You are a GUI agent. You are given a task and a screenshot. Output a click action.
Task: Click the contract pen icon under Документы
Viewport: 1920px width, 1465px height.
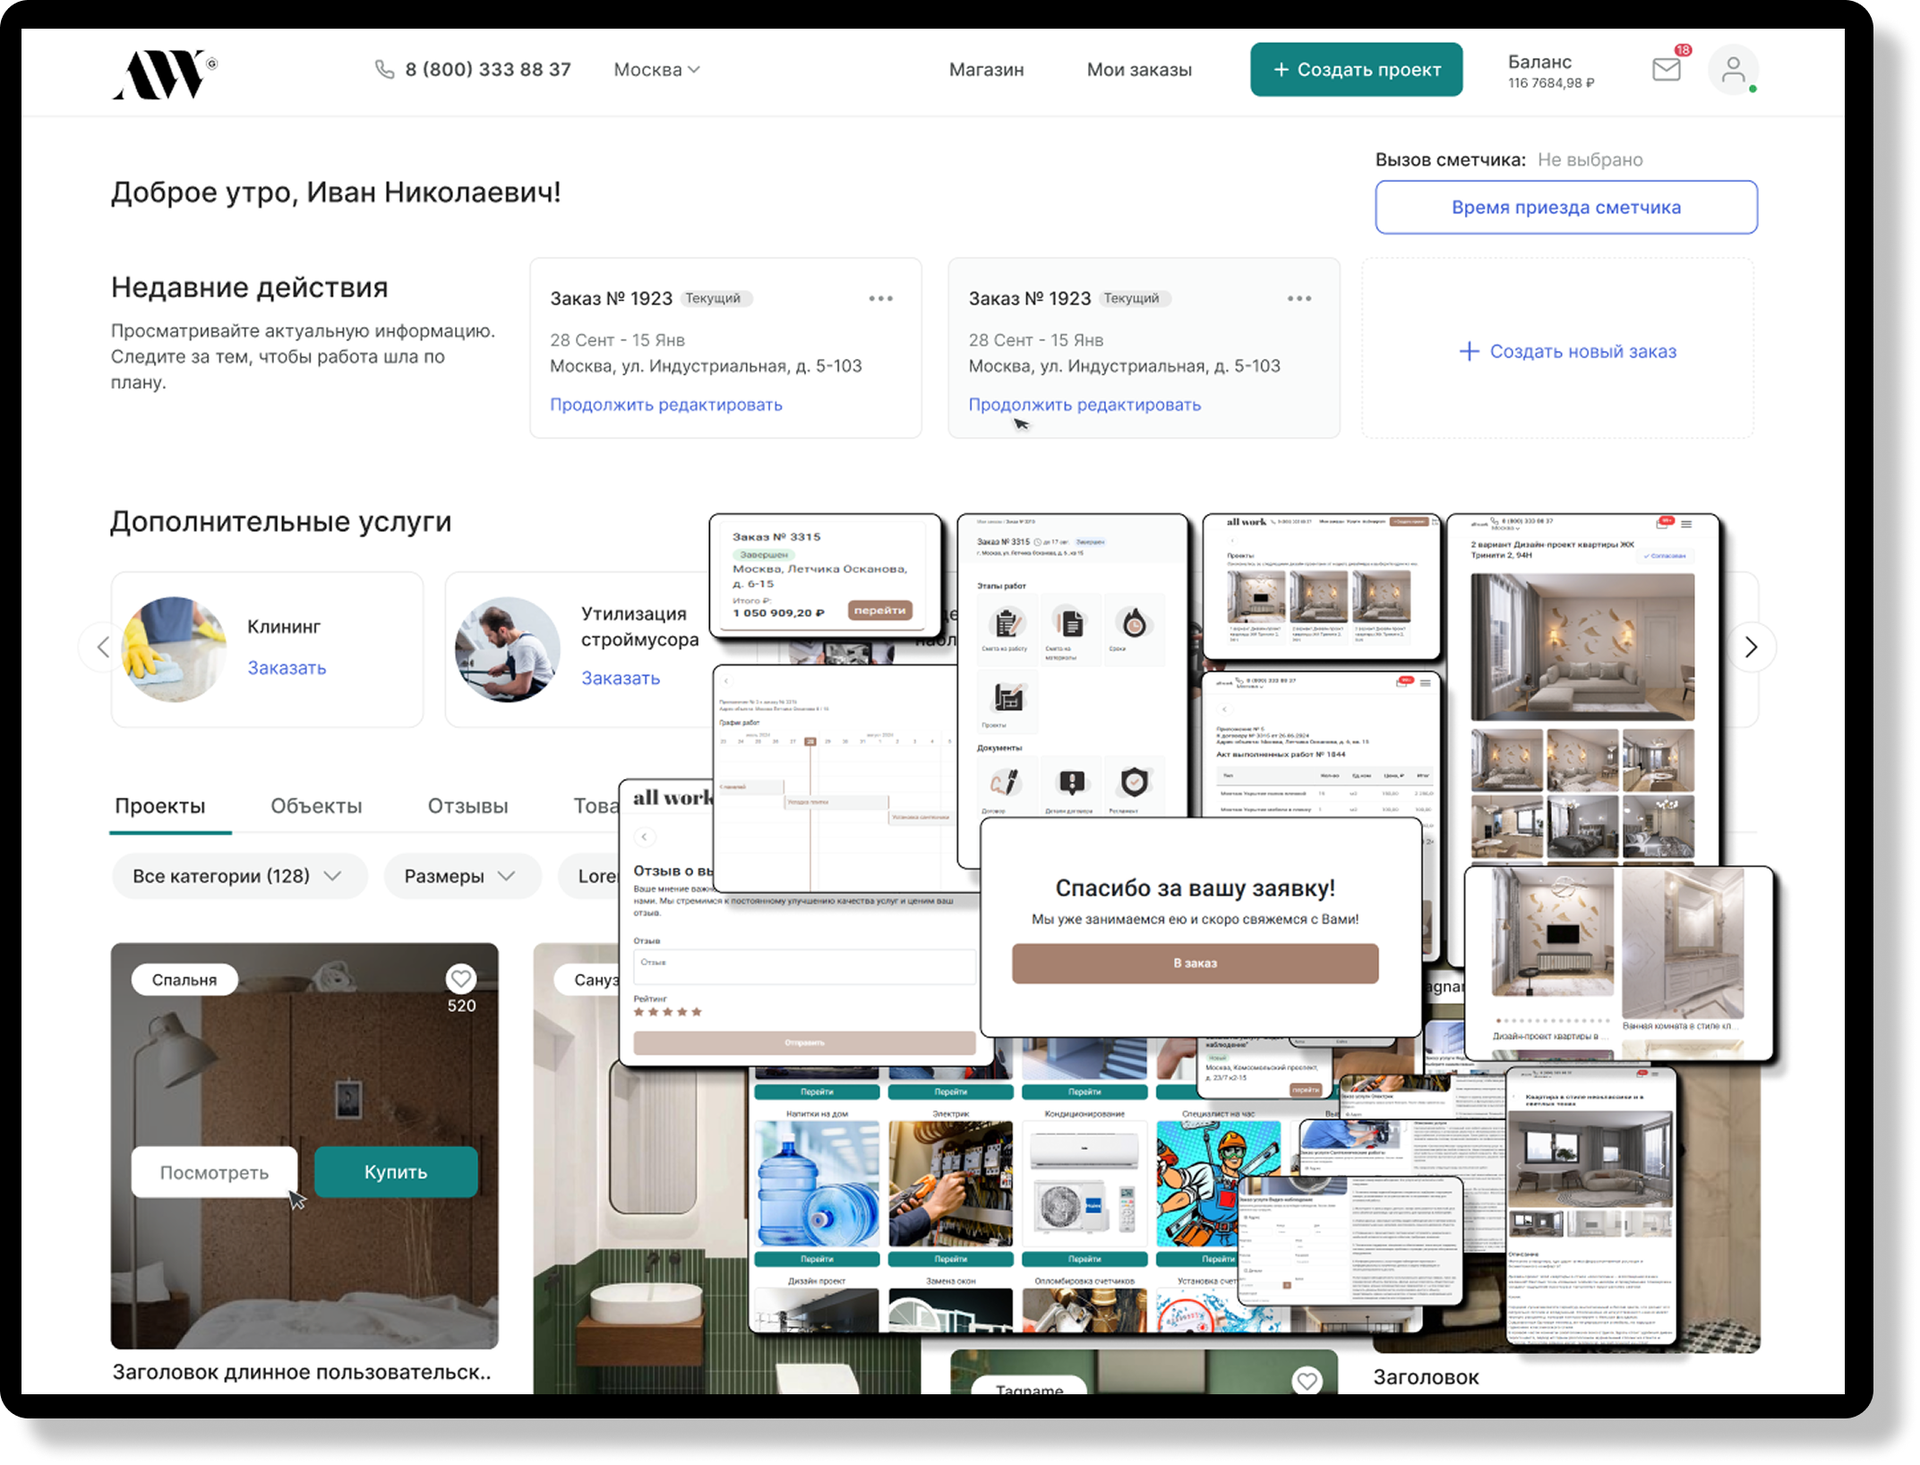1005,781
